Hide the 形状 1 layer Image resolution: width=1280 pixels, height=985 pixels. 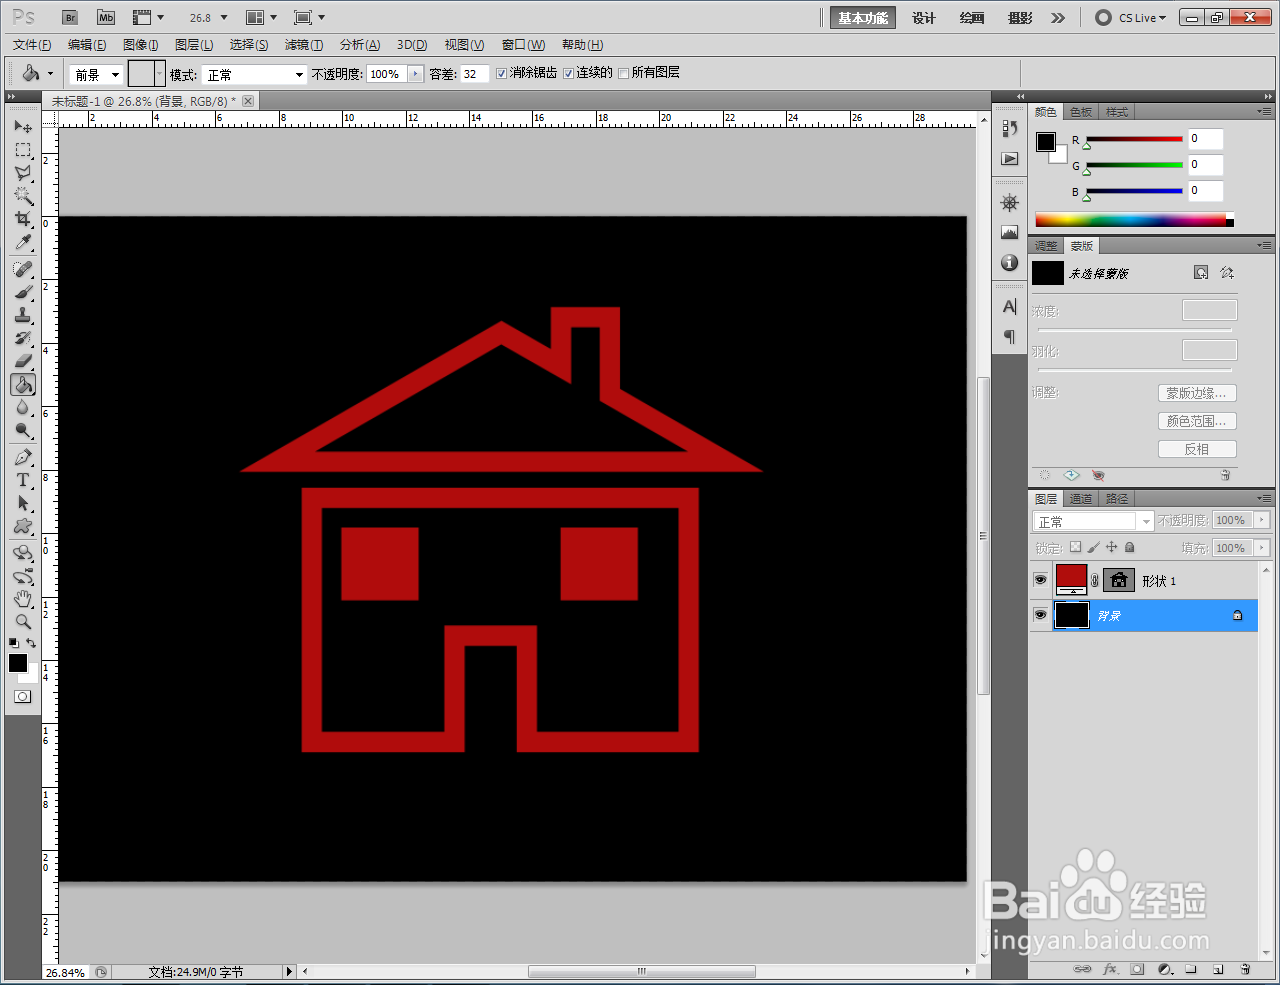[1040, 580]
